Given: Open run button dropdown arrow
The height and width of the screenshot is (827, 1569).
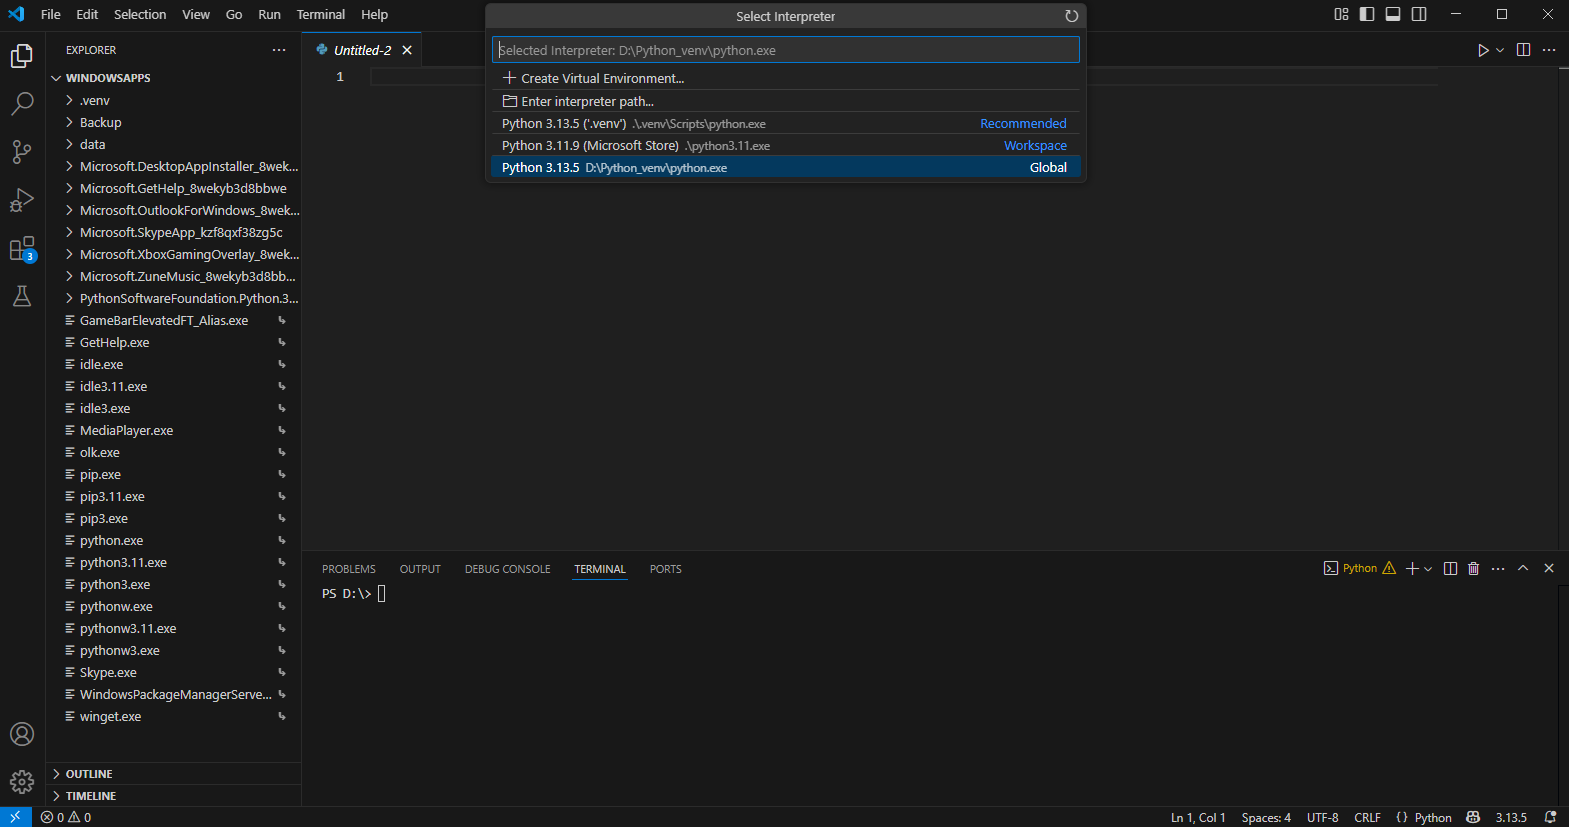Looking at the screenshot, I should pos(1500,50).
